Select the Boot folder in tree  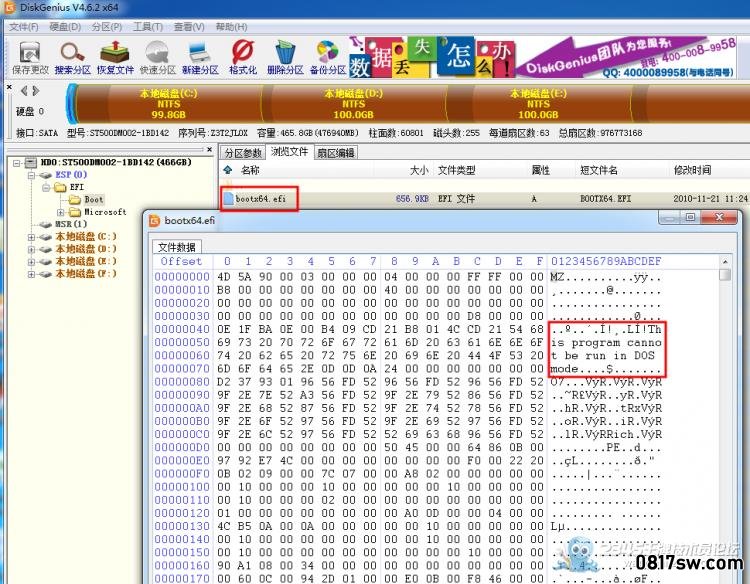(x=93, y=199)
